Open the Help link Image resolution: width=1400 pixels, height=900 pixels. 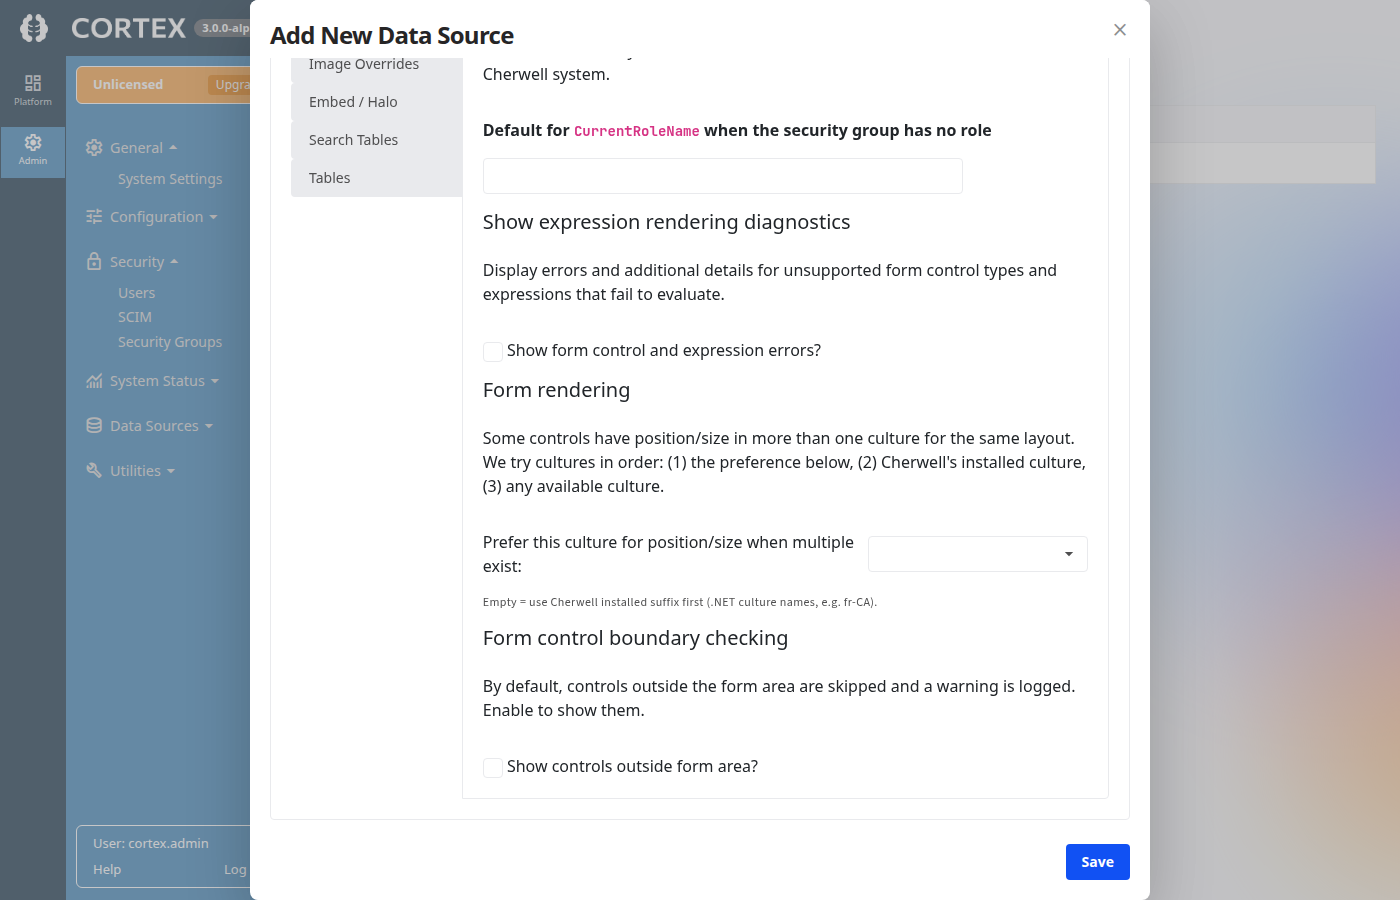coord(106,869)
